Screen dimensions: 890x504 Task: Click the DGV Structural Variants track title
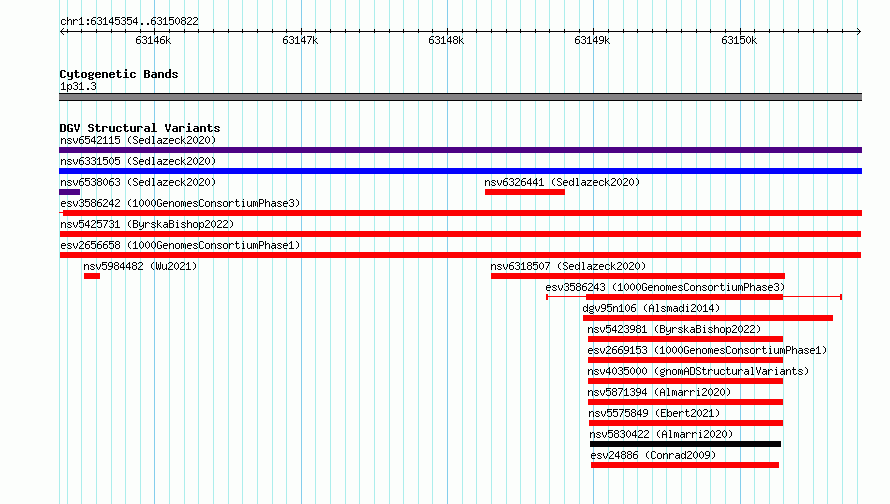pyautogui.click(x=140, y=128)
